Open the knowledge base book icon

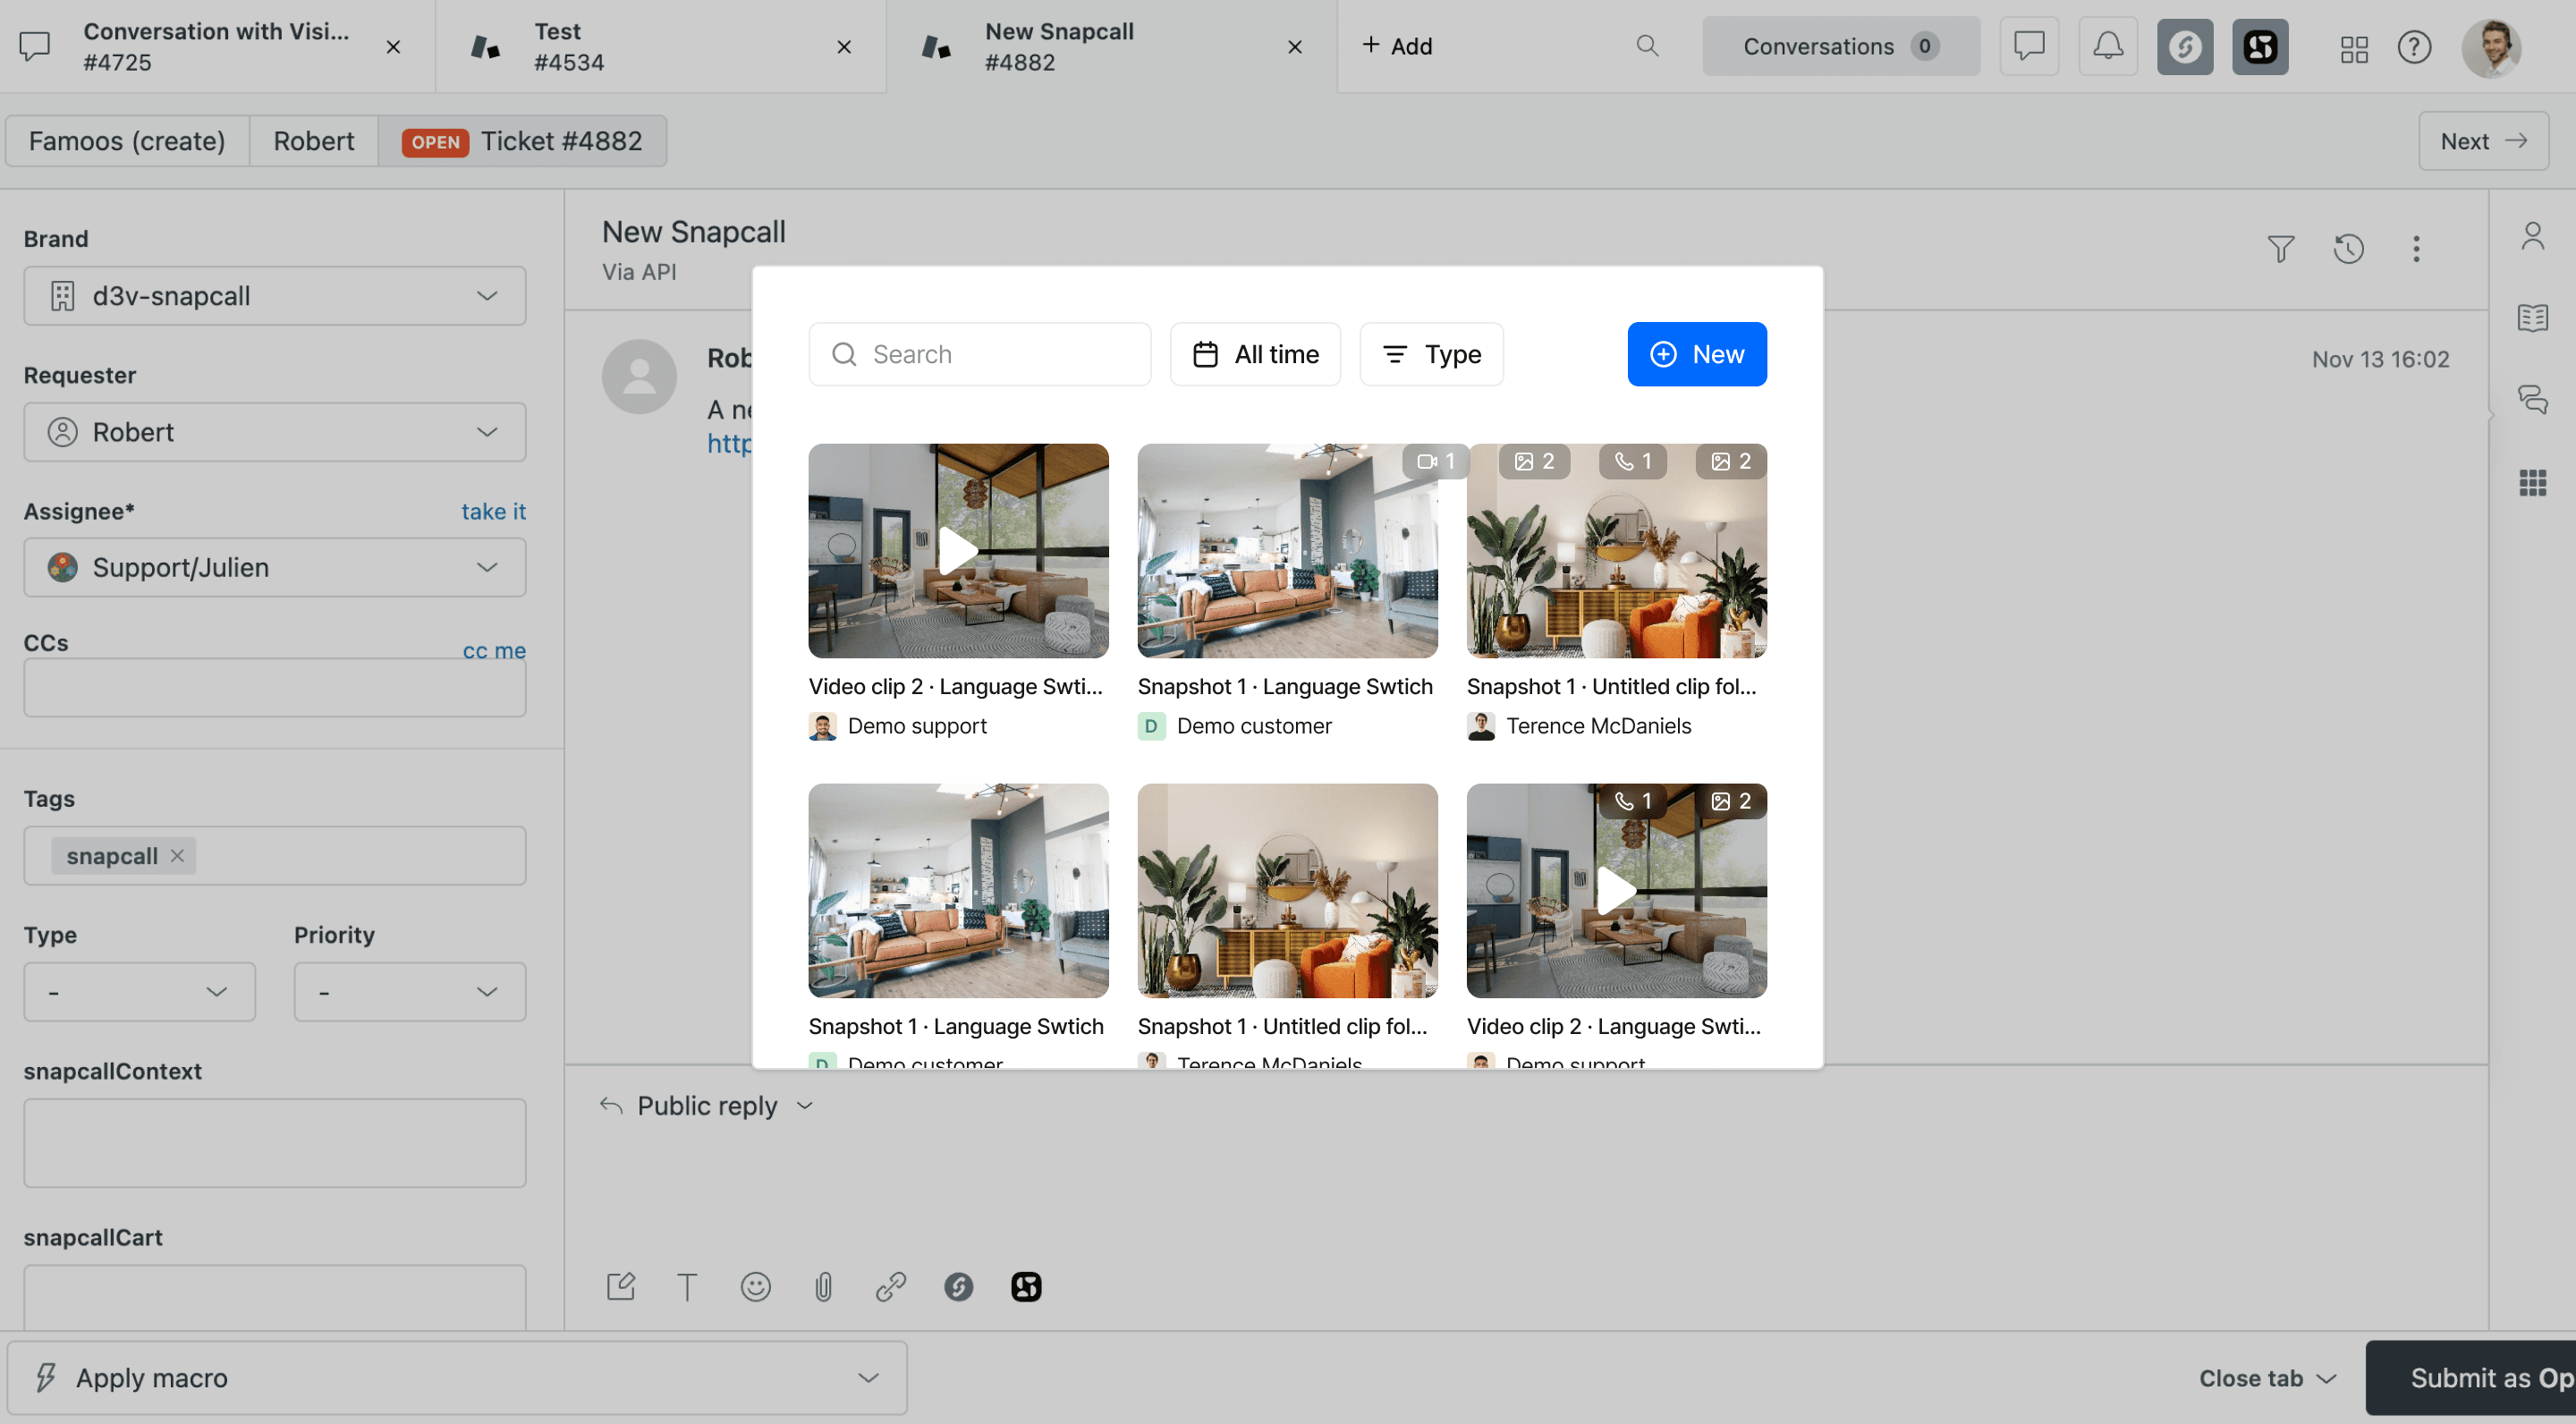[2532, 318]
